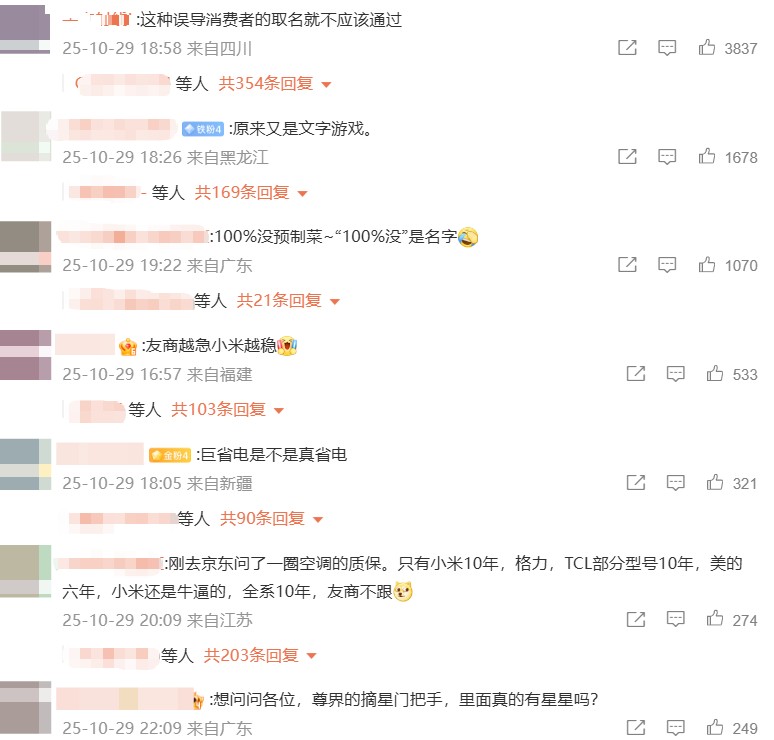The width and height of the screenshot is (774, 740).
Task: Like the 友商越急小米越稳 comment
Action: point(714,374)
